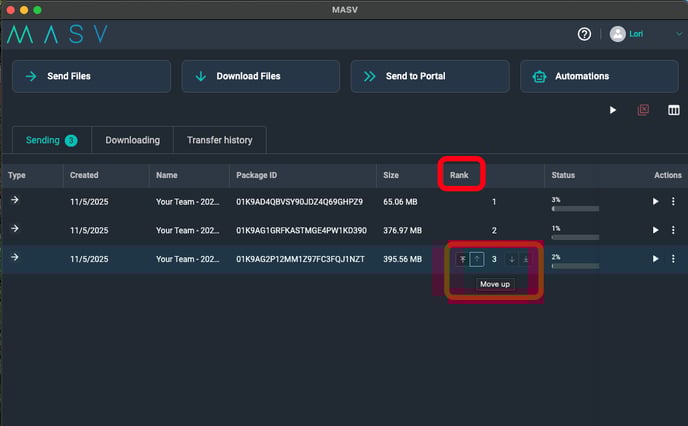Click send arrow icon of 376.97 MB row

tap(15, 228)
